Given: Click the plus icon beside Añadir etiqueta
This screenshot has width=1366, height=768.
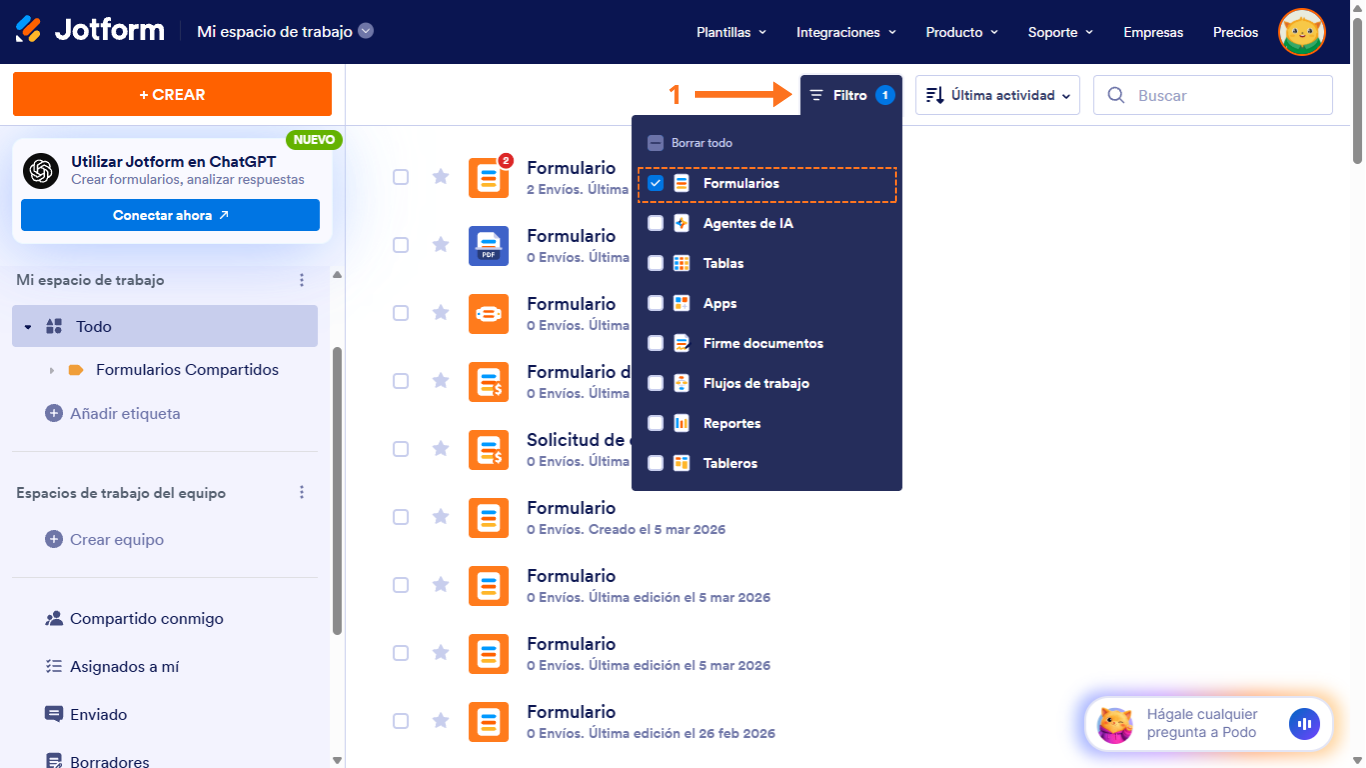Looking at the screenshot, I should (x=51, y=413).
